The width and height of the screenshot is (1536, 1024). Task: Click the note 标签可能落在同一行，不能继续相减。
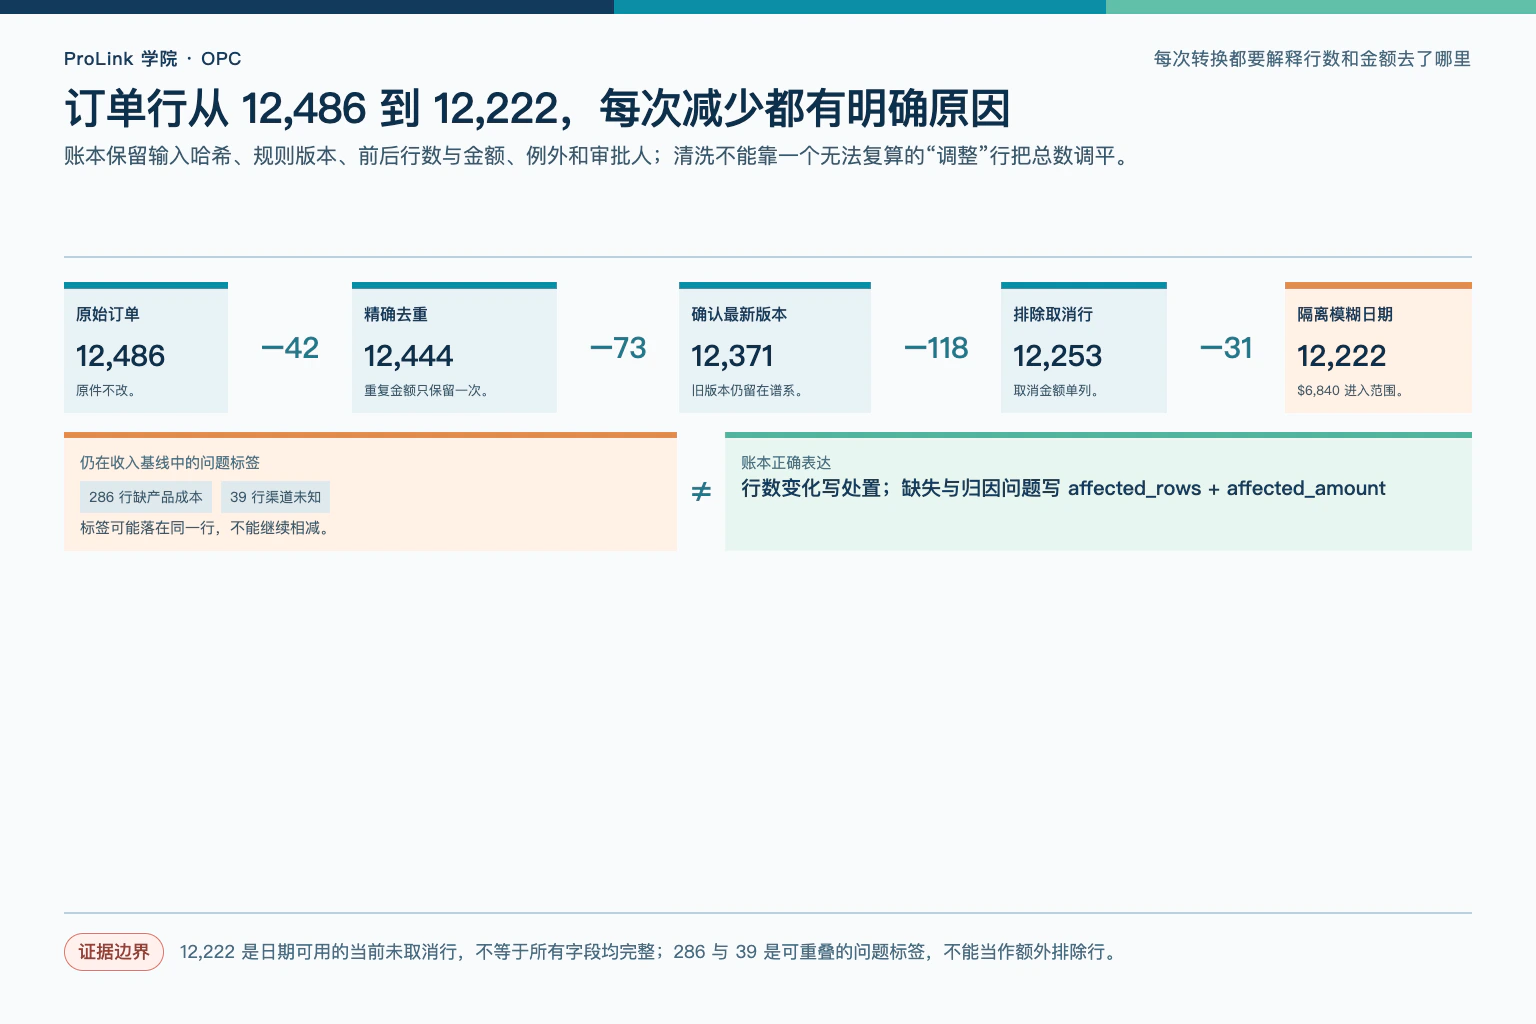point(206,528)
